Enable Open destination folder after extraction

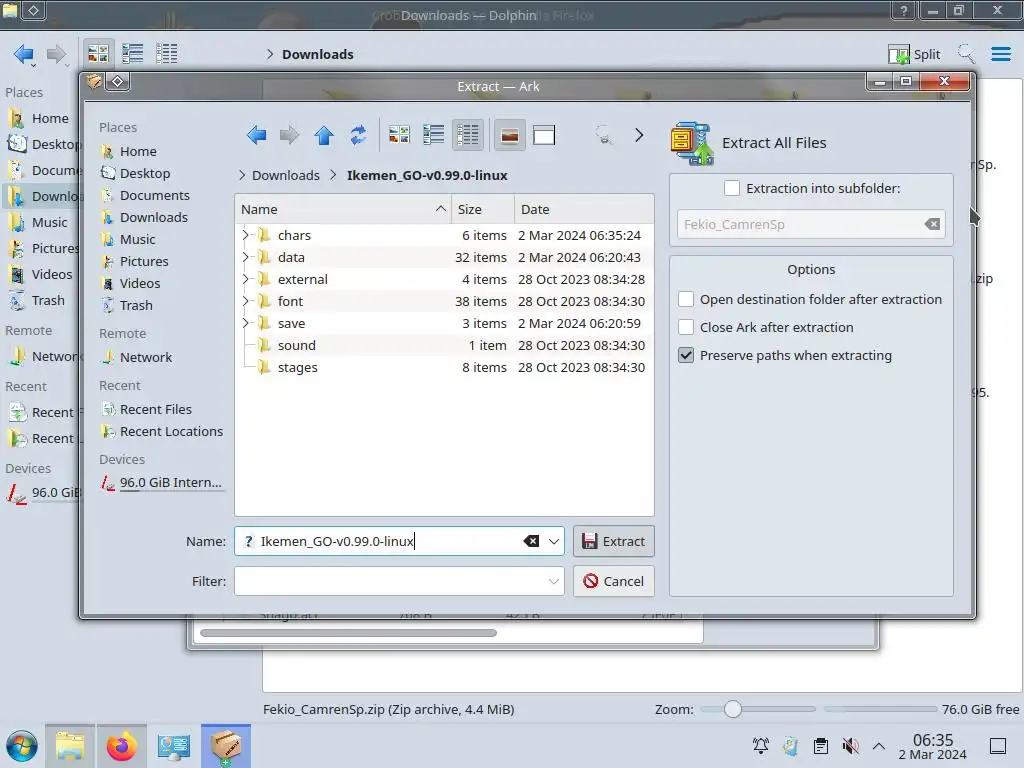pyautogui.click(x=686, y=299)
